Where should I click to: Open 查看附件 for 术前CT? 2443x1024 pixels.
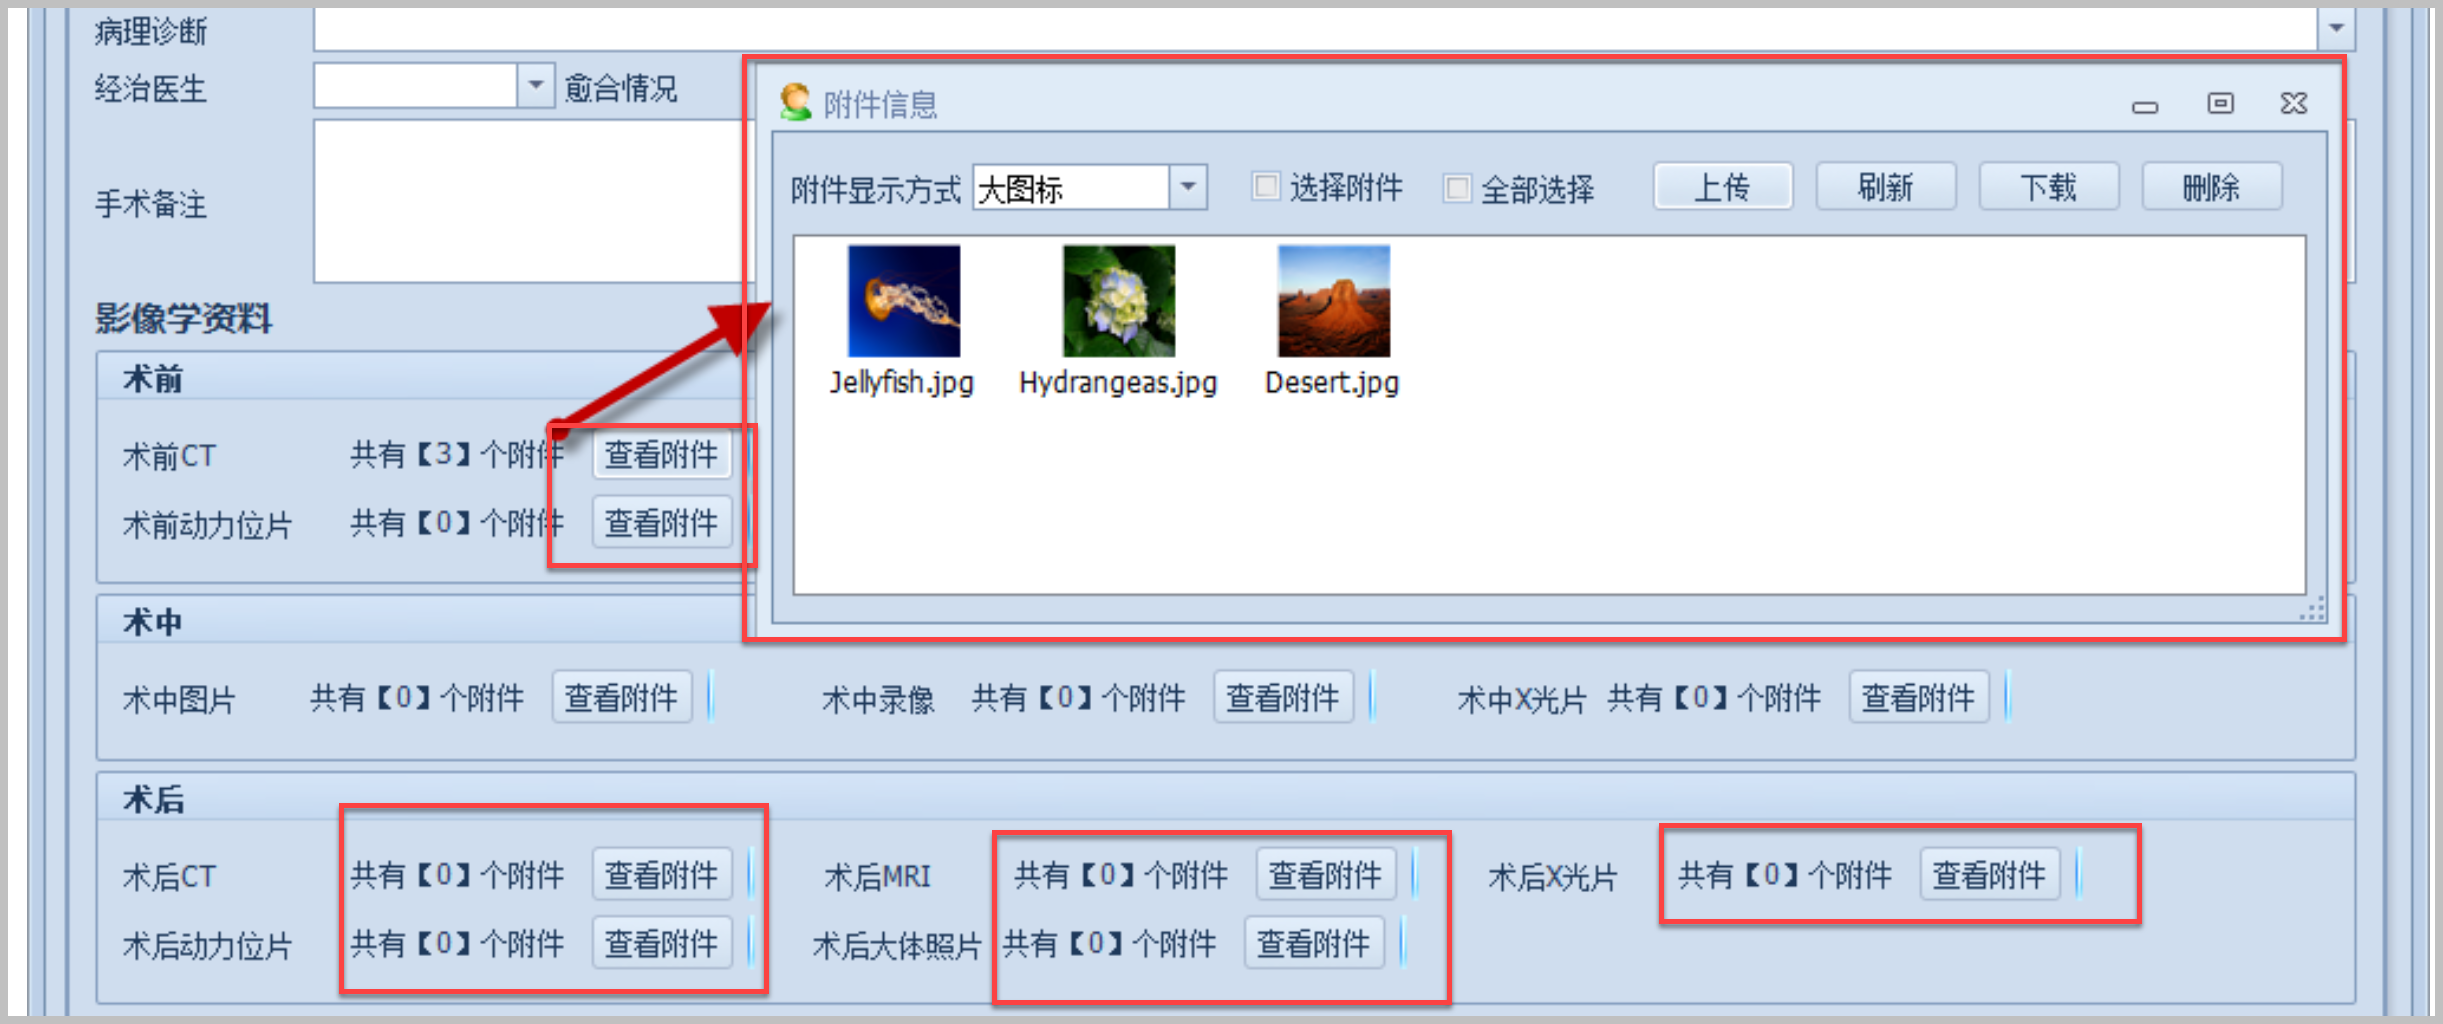[662, 455]
